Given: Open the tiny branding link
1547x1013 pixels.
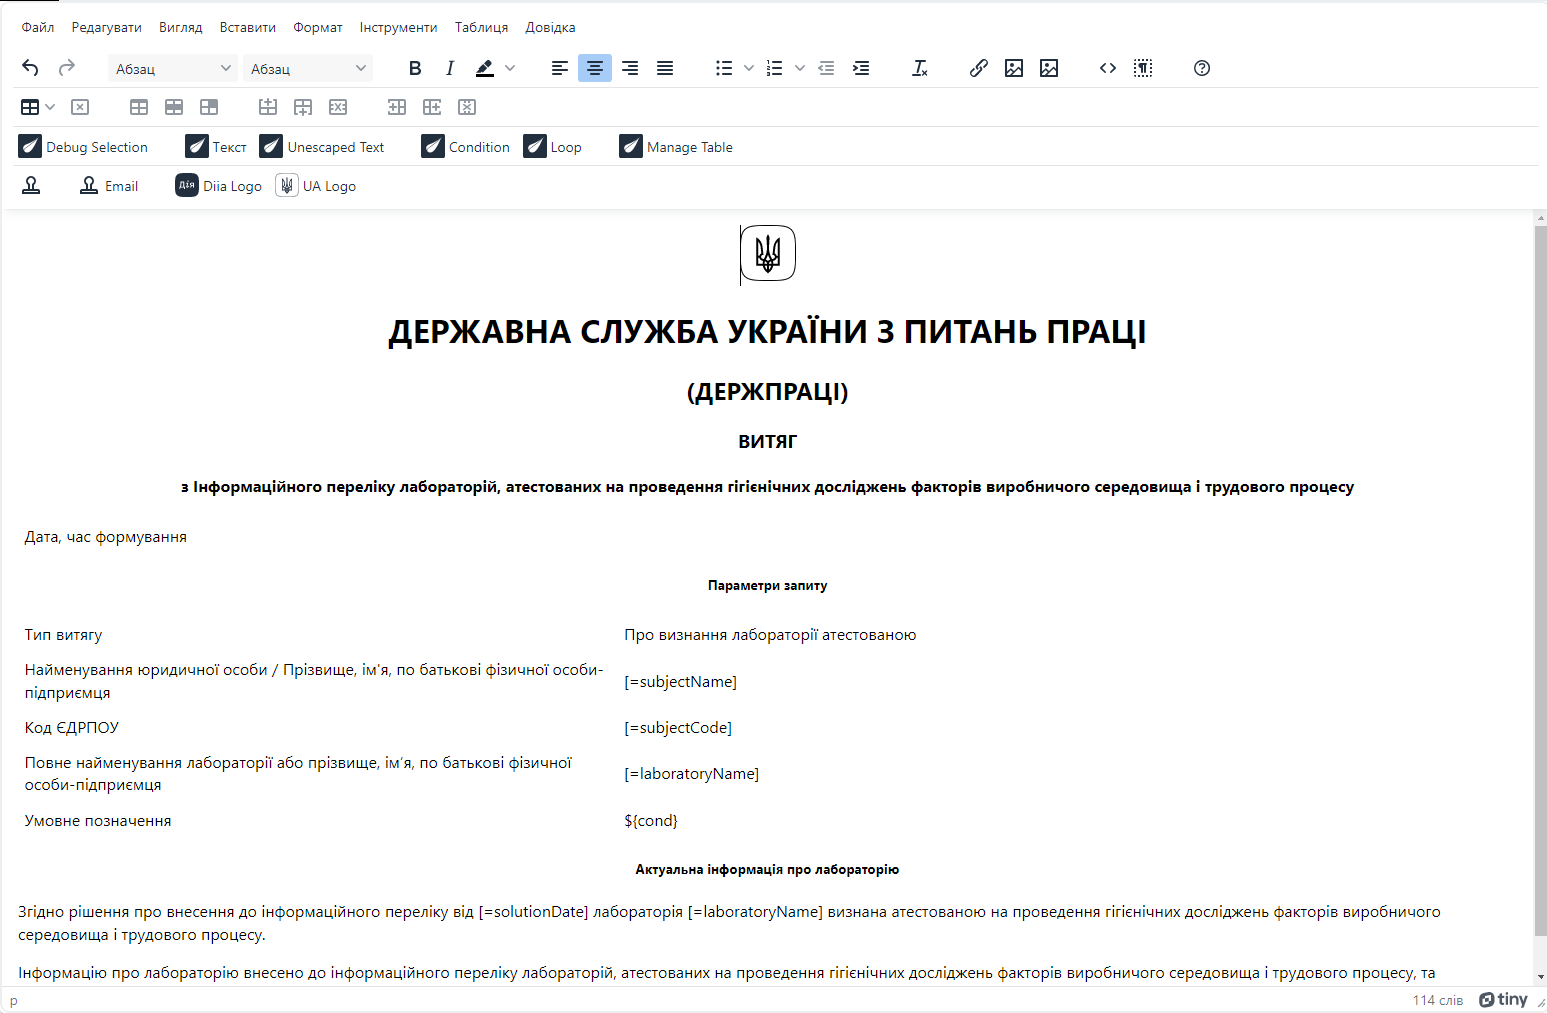Looking at the screenshot, I should [x=1504, y=1000].
